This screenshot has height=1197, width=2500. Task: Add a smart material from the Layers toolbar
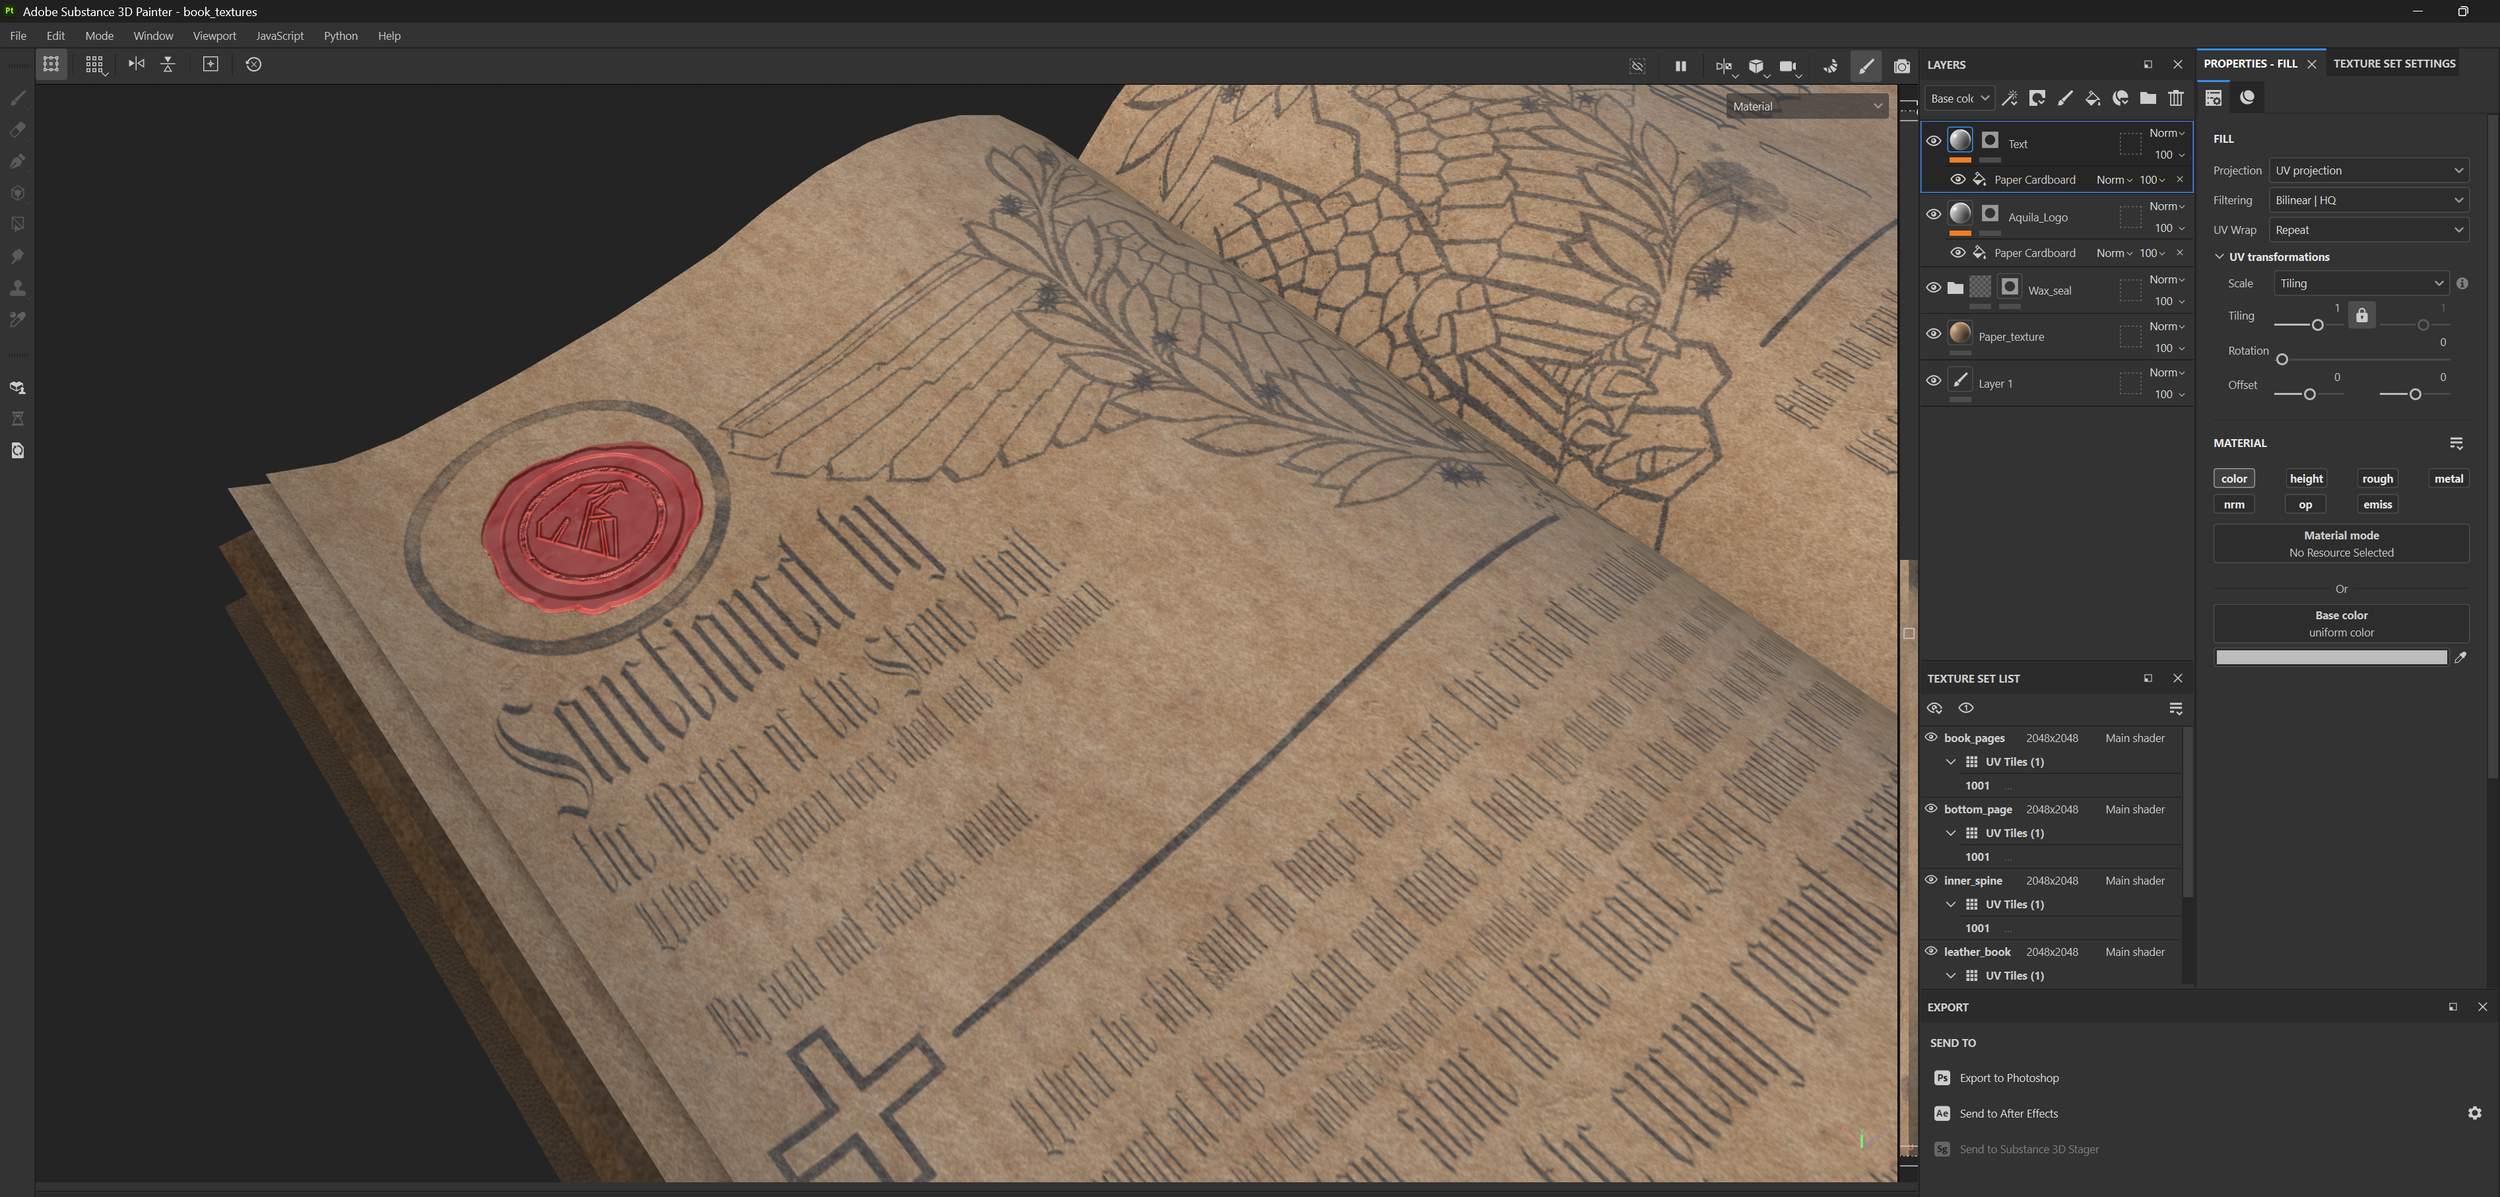2120,98
